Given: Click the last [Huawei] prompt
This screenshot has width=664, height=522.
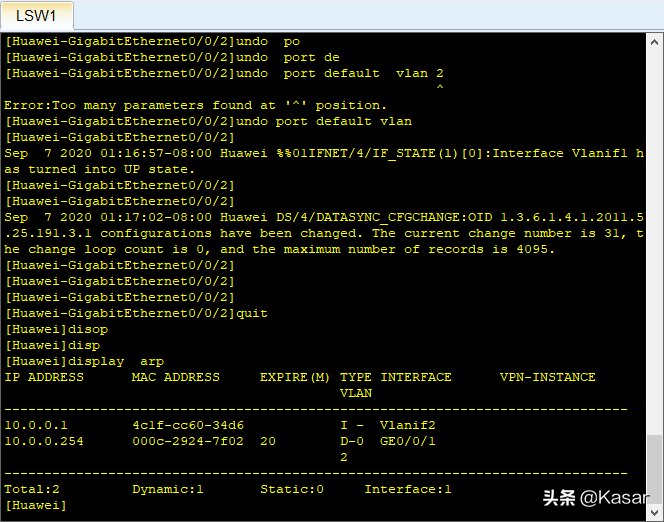Looking at the screenshot, I should coord(36,505).
